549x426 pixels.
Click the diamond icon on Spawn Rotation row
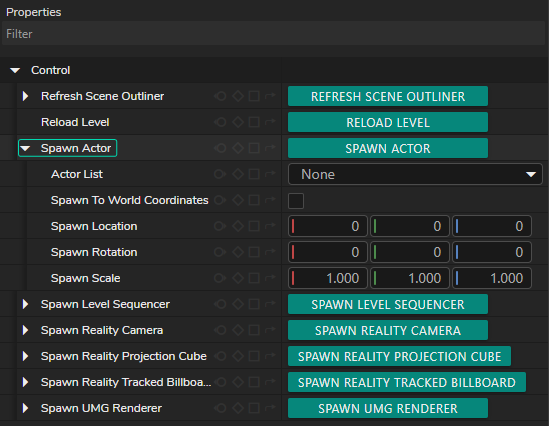point(238,252)
